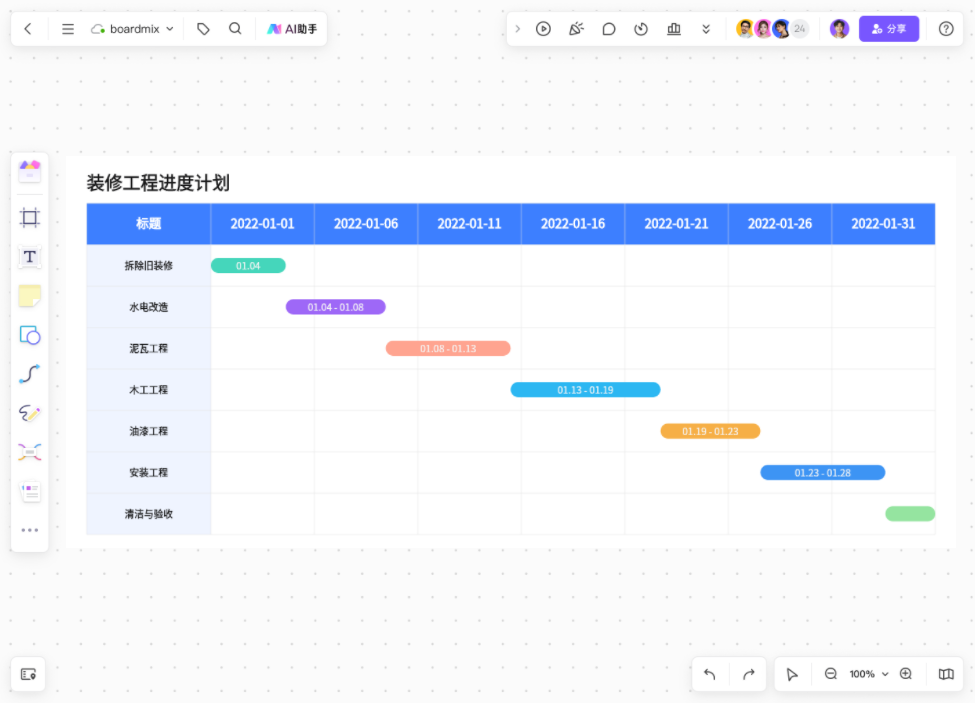Select the yellow sticky note tool
This screenshot has width=976, height=704.
(30, 296)
